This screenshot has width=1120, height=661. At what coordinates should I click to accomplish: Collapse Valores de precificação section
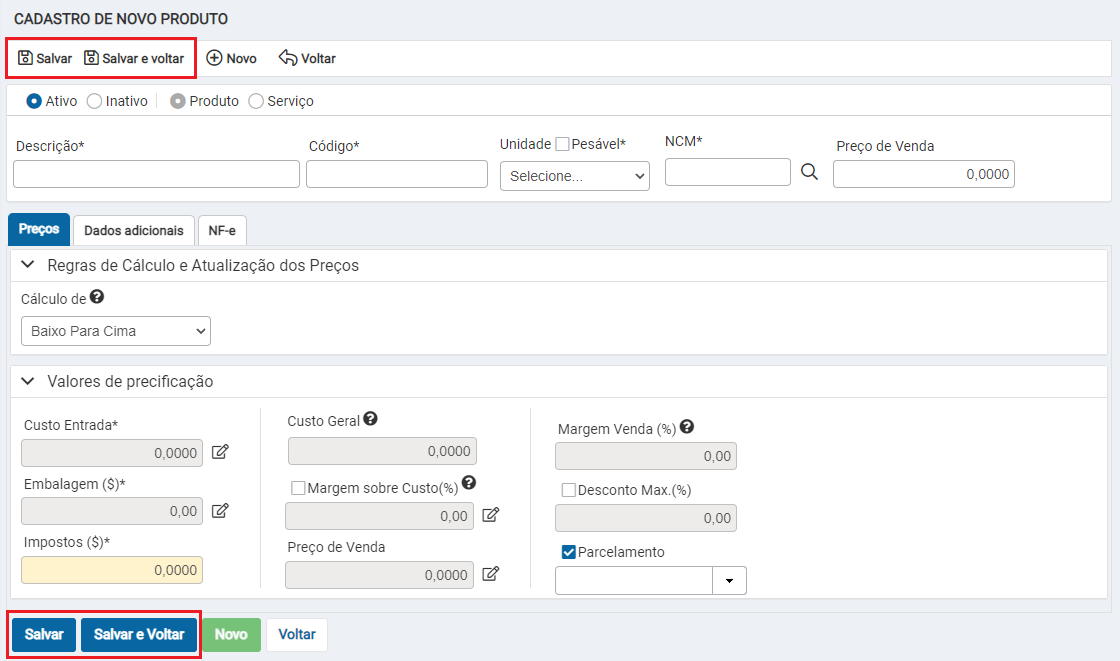point(28,381)
